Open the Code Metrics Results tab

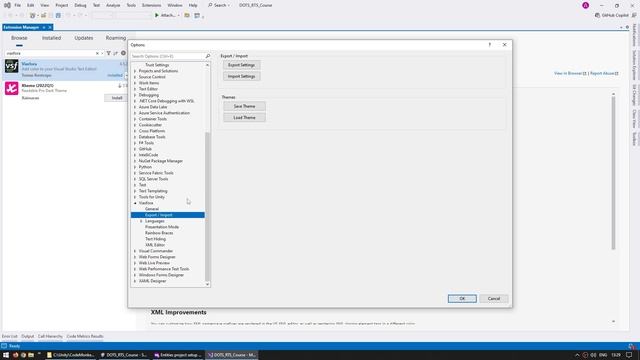[x=85, y=336]
